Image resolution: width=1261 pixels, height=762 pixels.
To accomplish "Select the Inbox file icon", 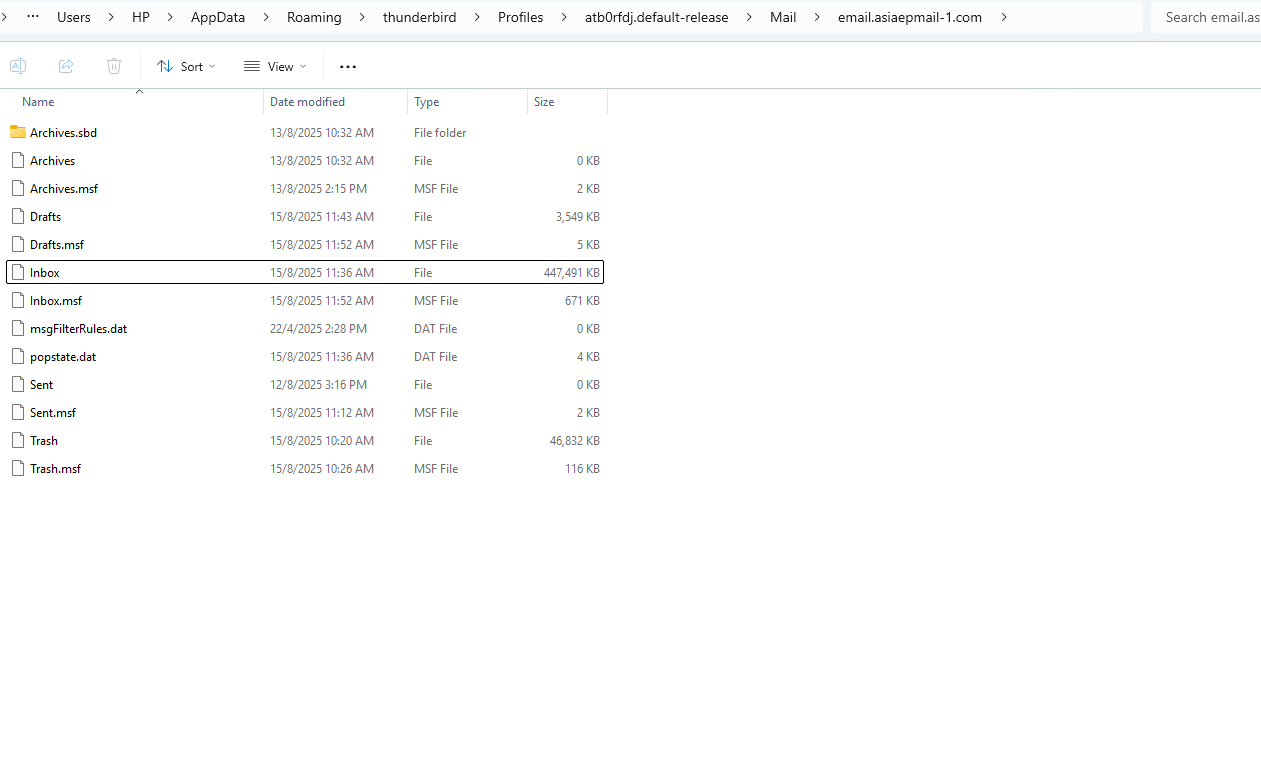I will [17, 272].
